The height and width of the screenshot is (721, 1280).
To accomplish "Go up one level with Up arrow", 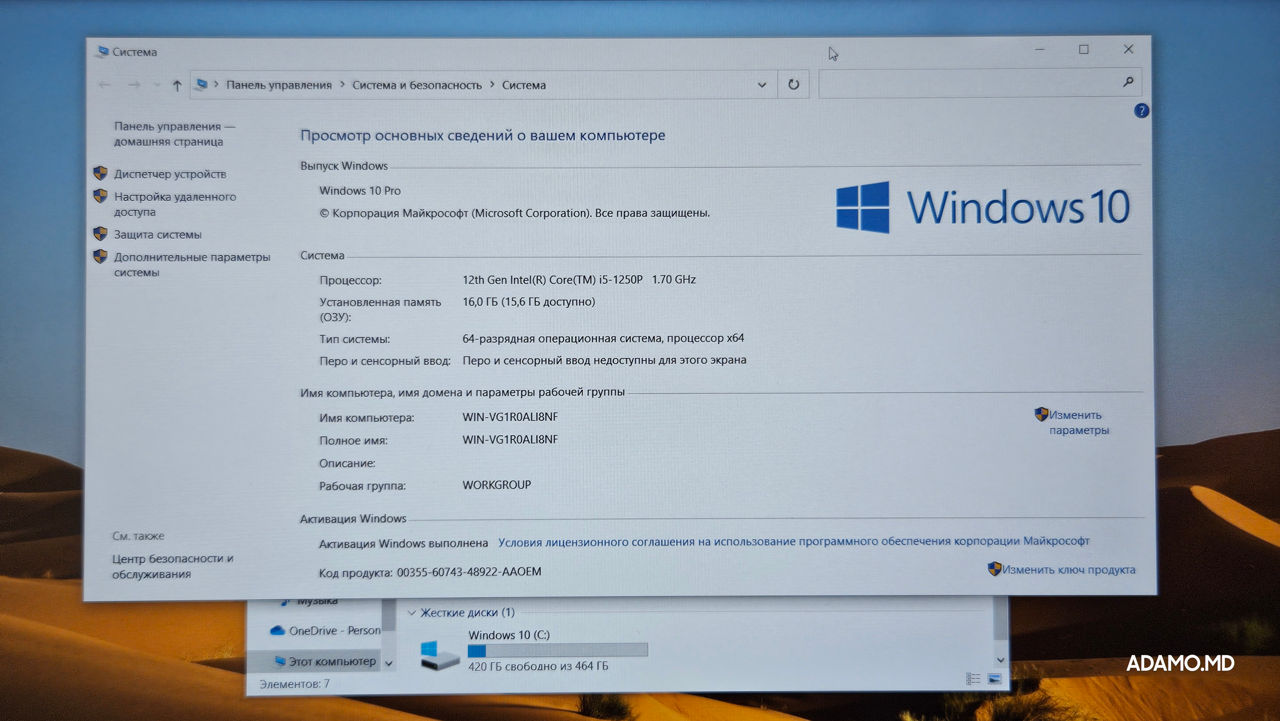I will click(177, 86).
